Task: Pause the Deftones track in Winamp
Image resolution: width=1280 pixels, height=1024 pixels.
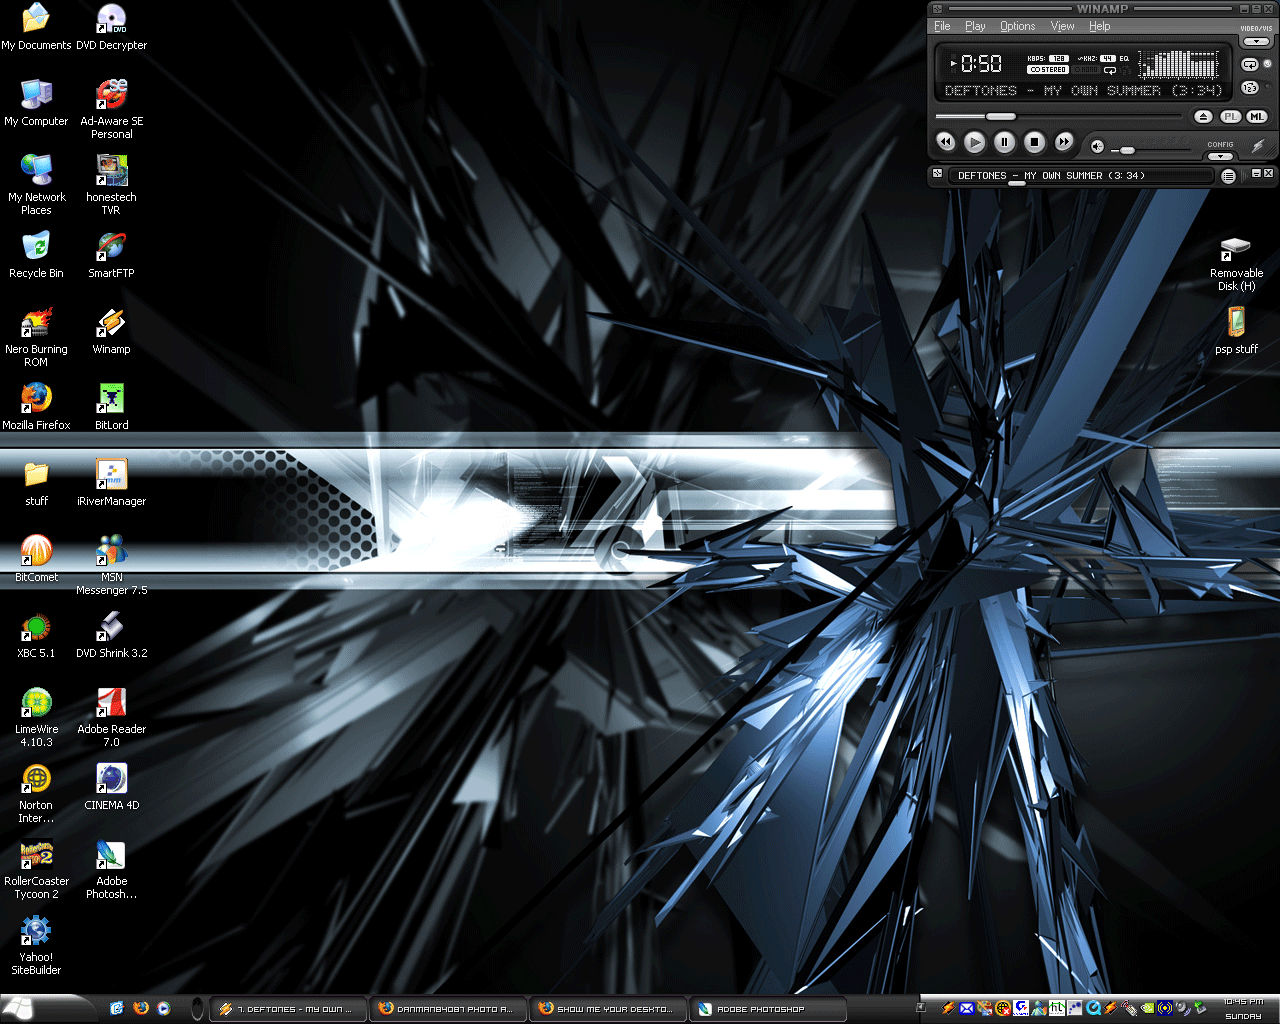Action: tap(1005, 142)
